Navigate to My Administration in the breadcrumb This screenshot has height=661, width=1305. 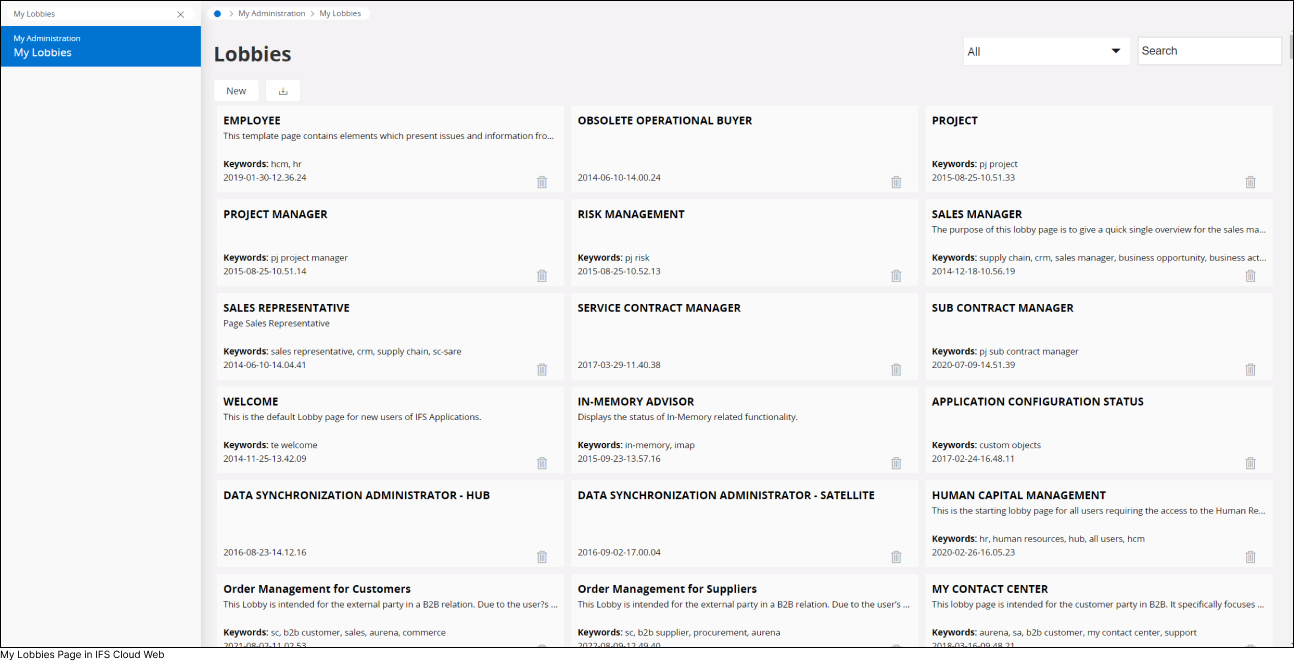click(273, 13)
